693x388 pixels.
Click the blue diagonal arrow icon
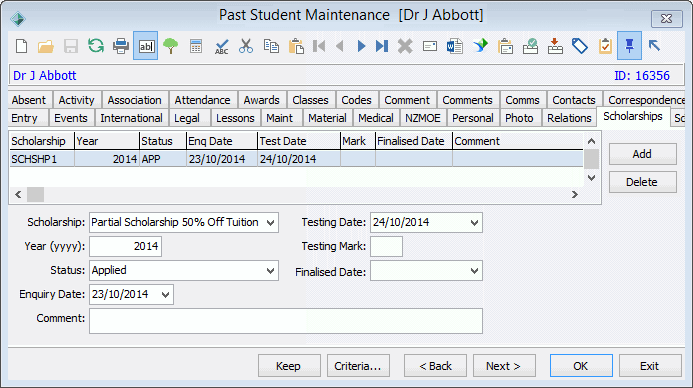[654, 45]
